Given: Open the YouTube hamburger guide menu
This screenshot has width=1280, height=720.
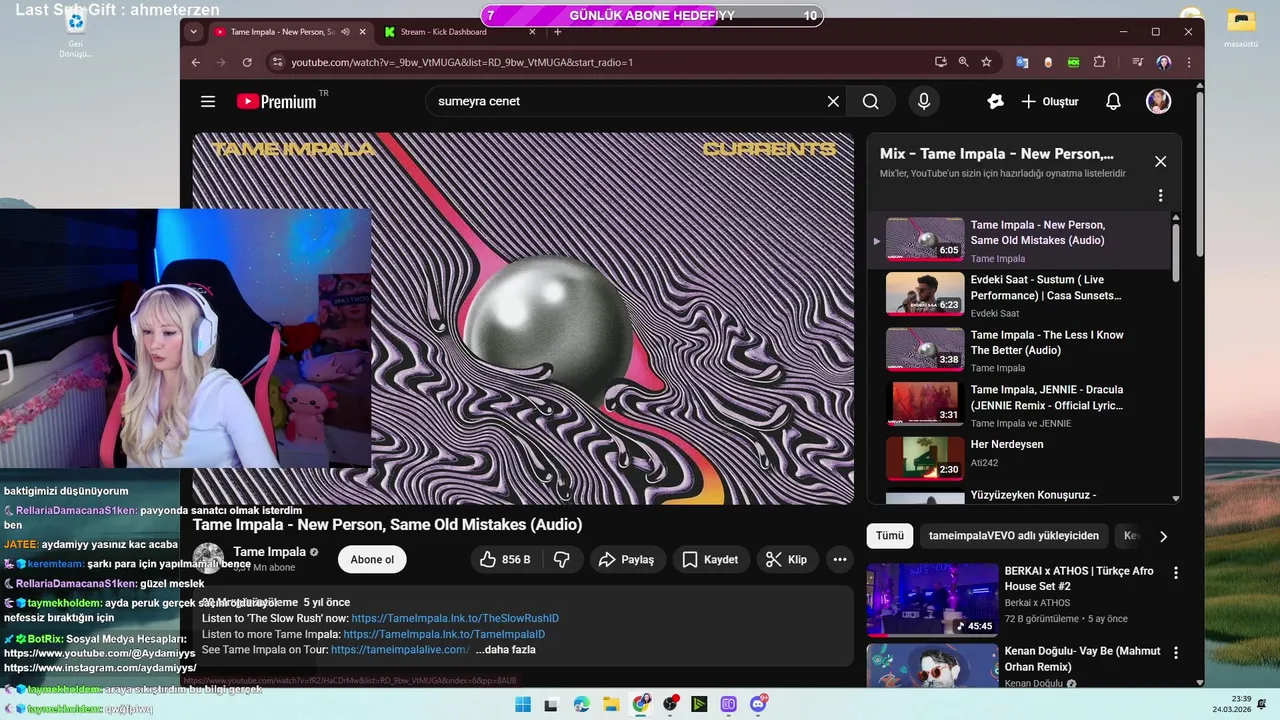Looking at the screenshot, I should coord(208,101).
